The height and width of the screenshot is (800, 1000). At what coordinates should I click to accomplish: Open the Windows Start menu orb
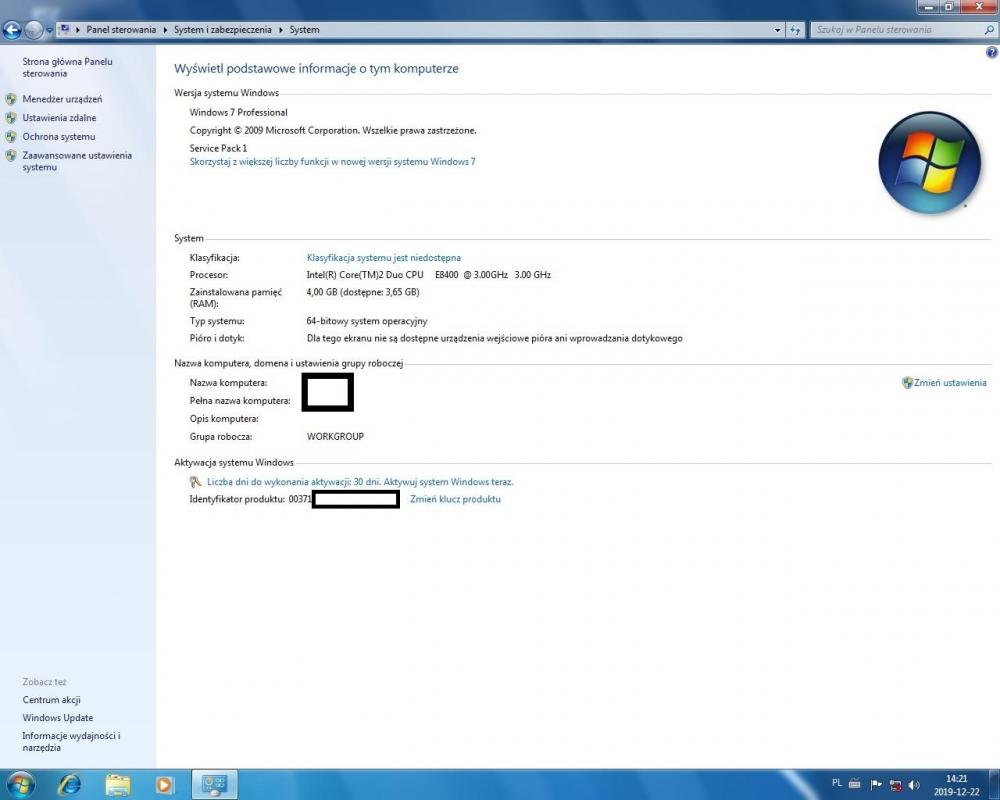pyautogui.click(x=19, y=784)
